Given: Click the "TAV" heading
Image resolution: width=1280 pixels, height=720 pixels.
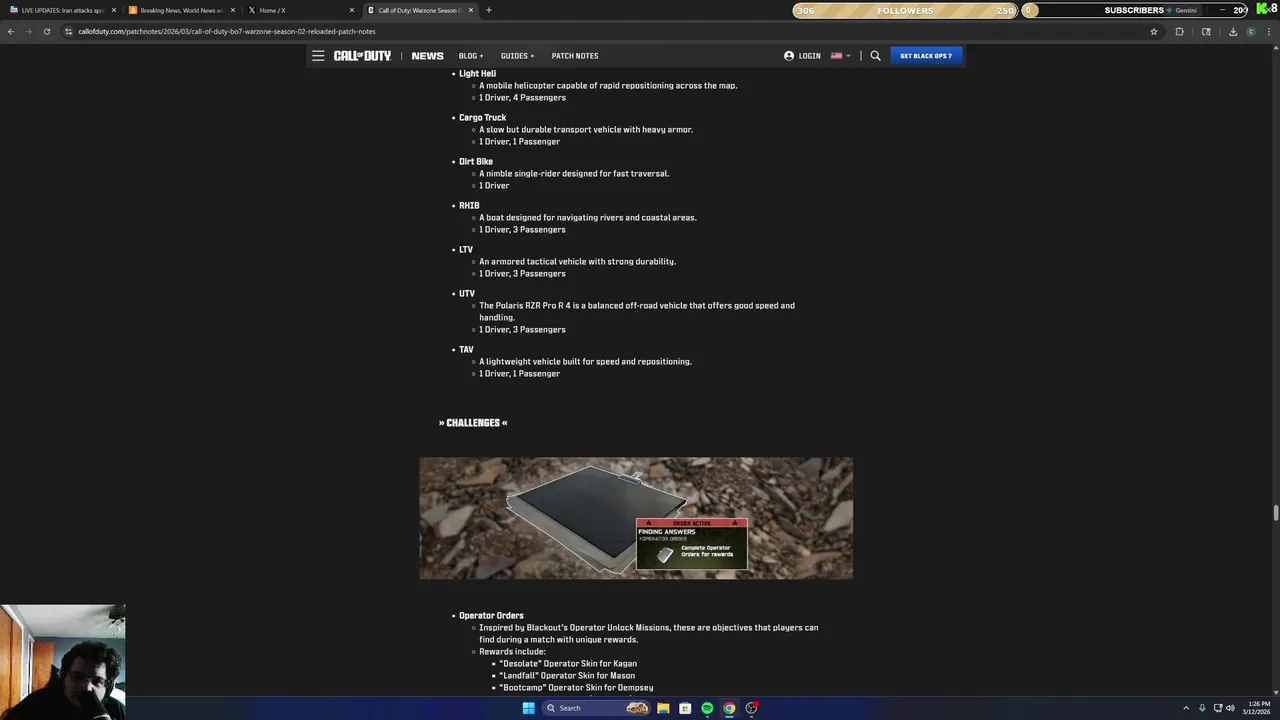Looking at the screenshot, I should 466,350.
